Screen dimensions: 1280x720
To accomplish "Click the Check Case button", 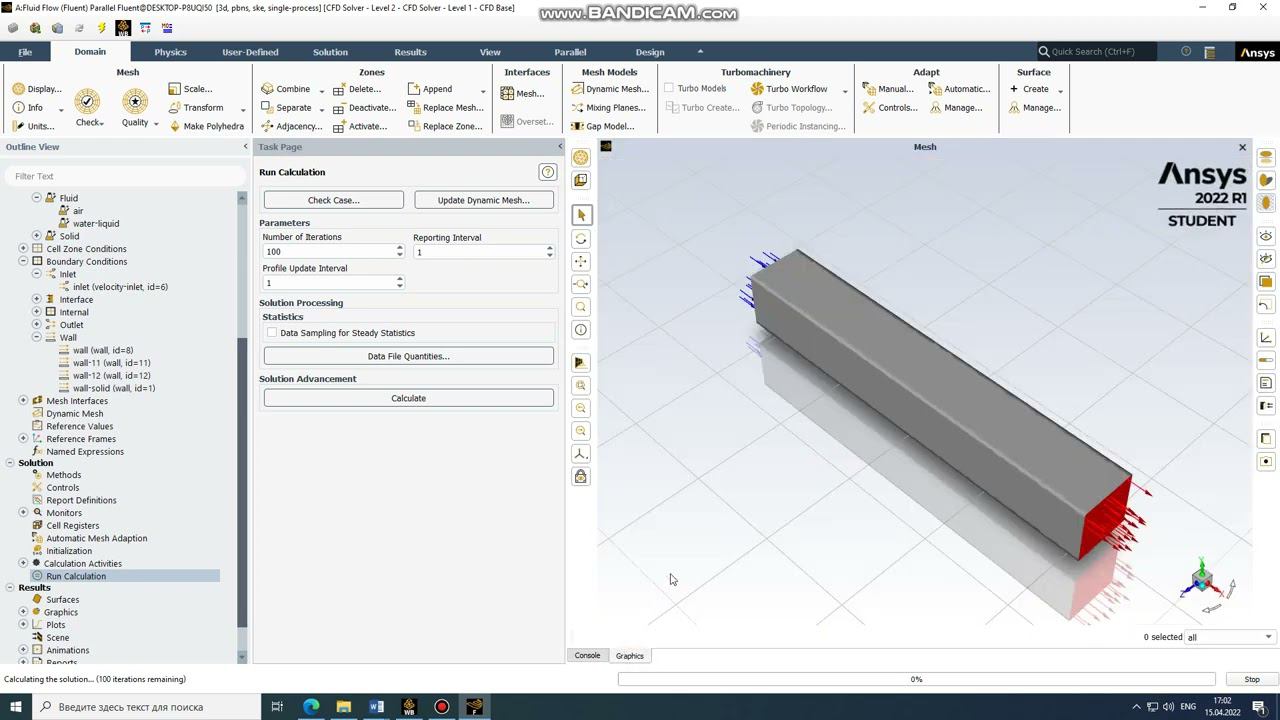I will click(334, 200).
